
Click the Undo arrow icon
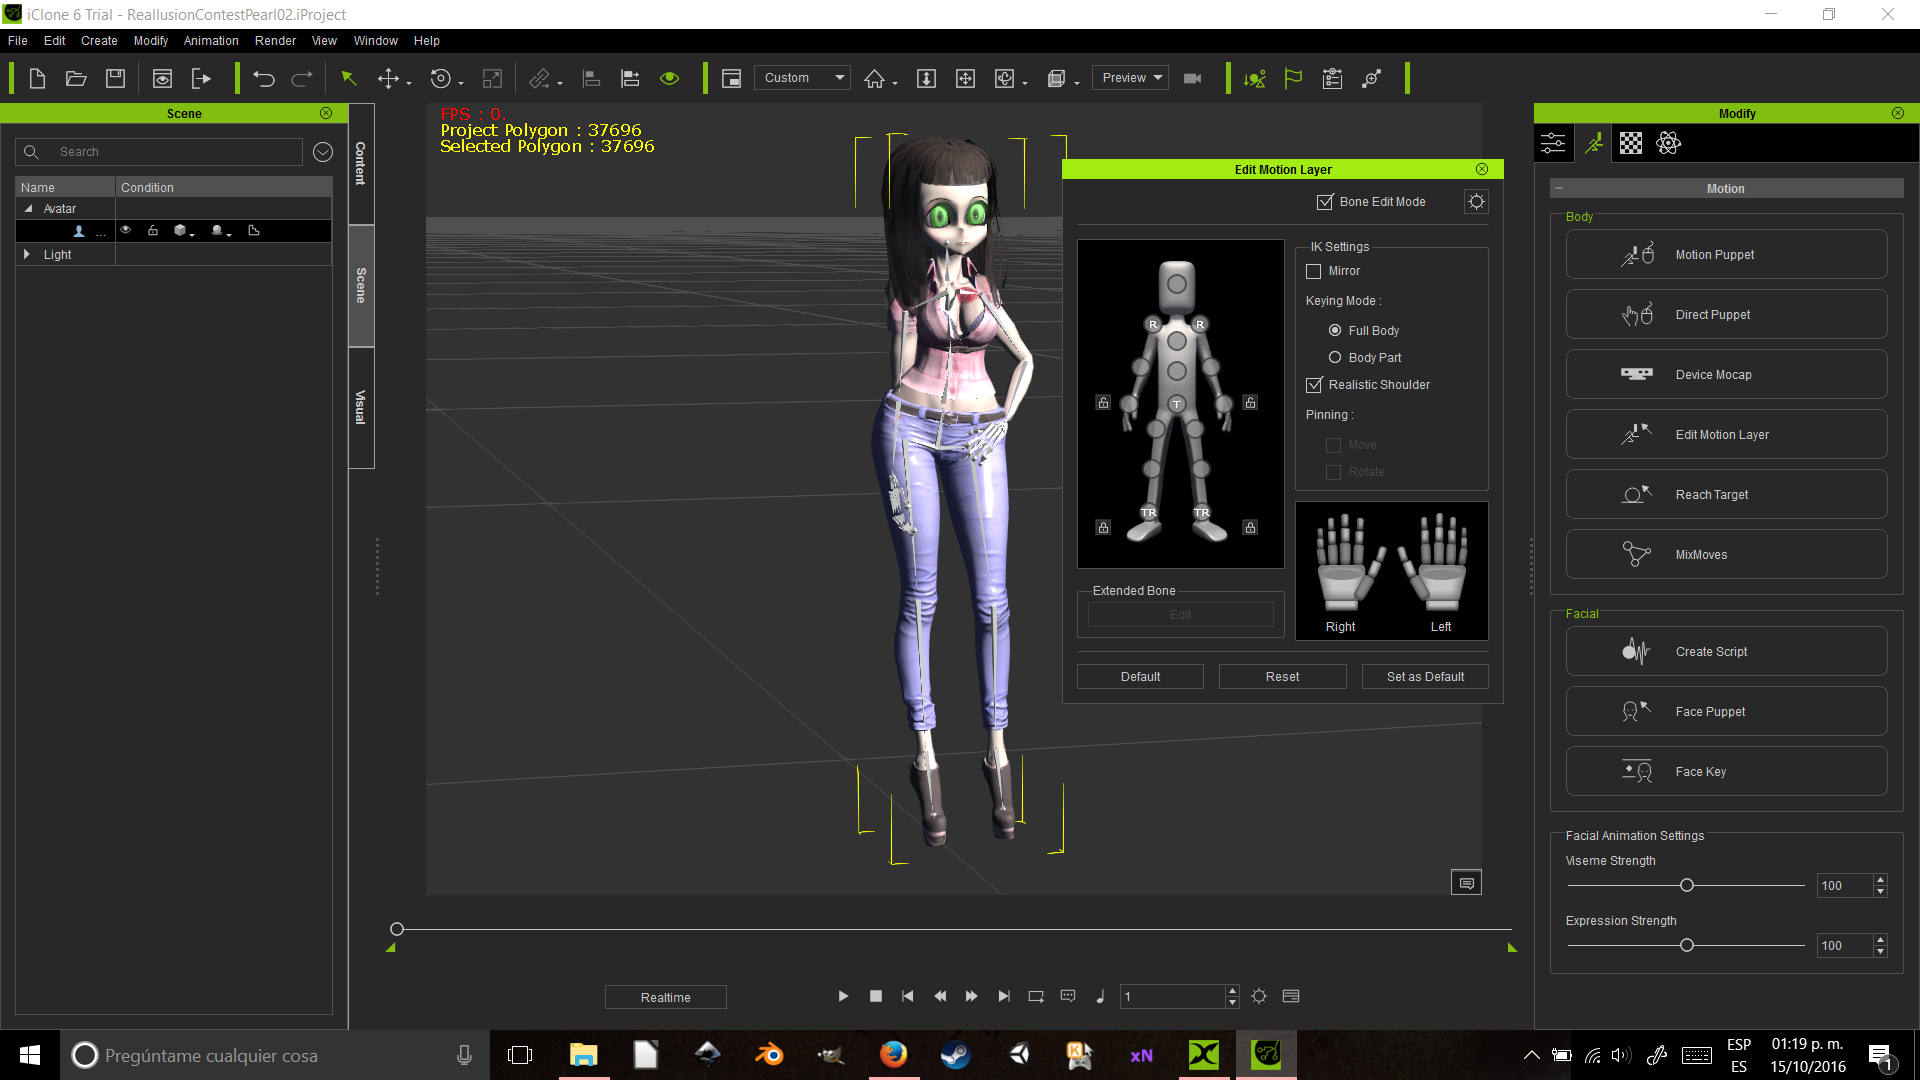264,78
